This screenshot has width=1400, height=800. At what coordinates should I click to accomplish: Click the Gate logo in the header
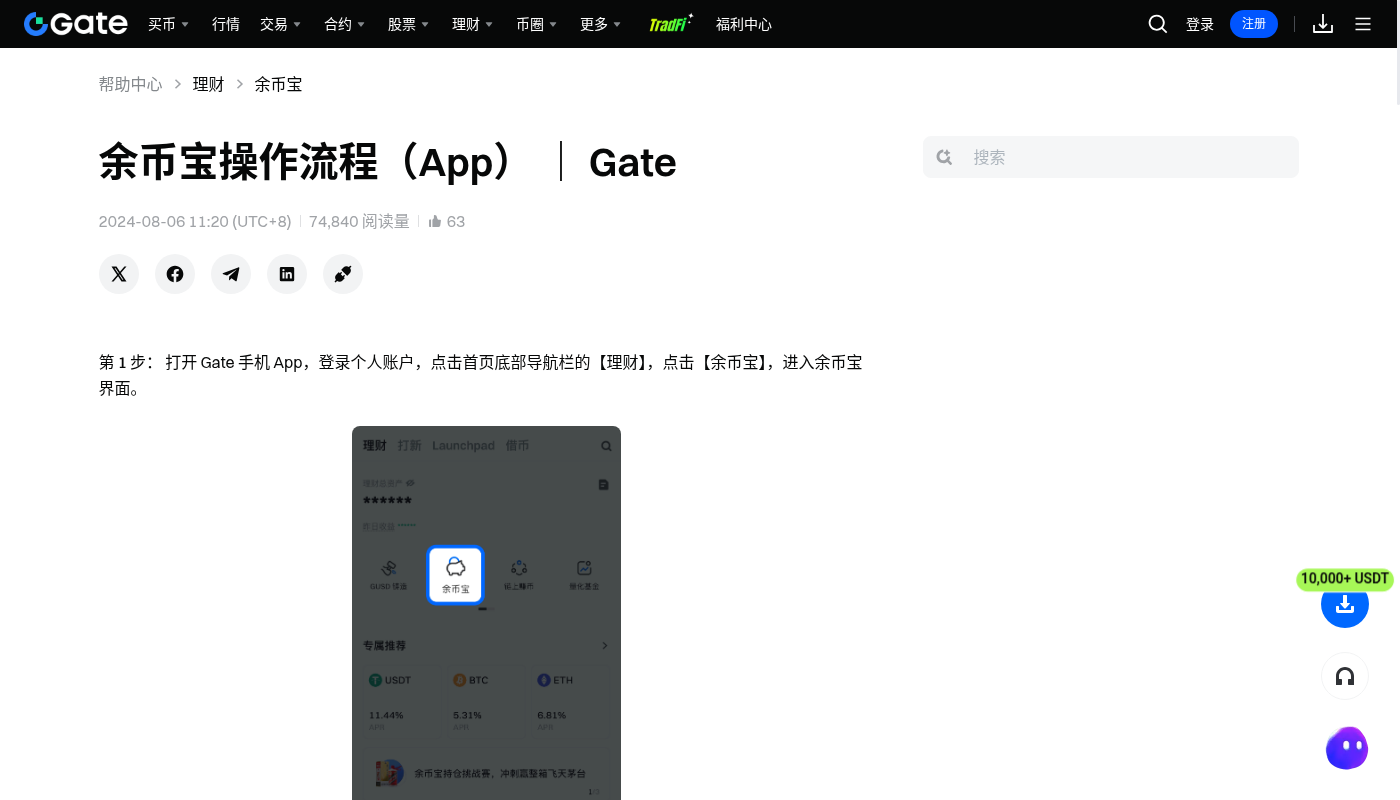point(76,24)
